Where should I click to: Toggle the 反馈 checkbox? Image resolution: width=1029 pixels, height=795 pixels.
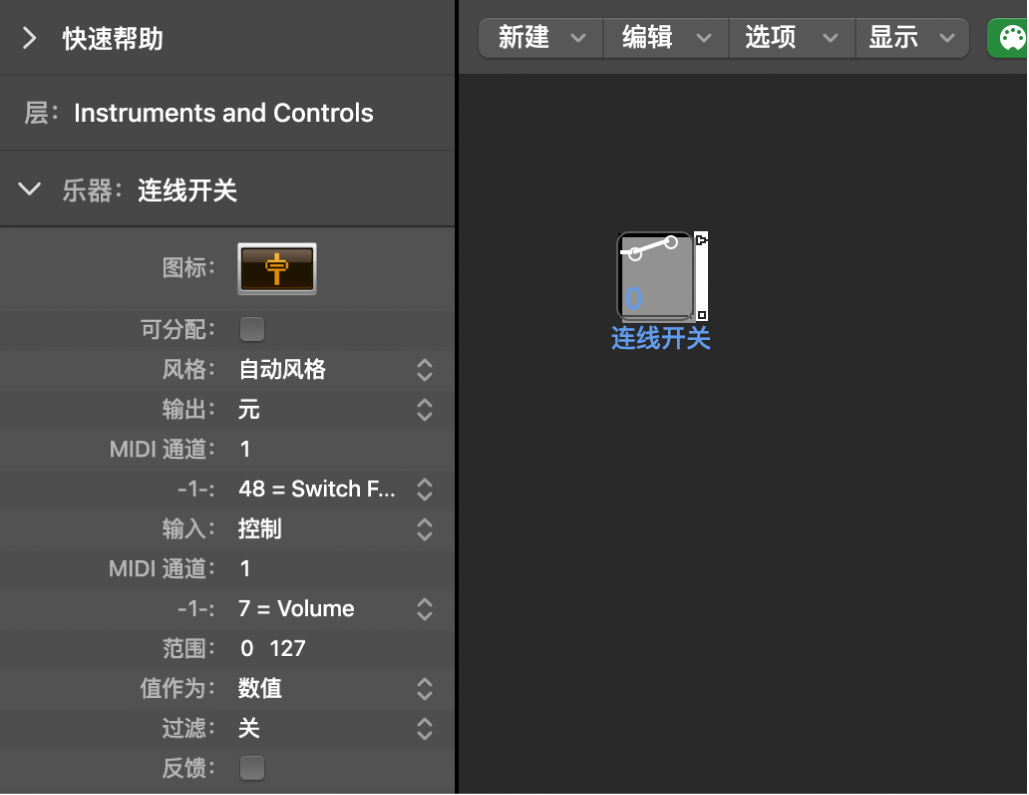[251, 768]
